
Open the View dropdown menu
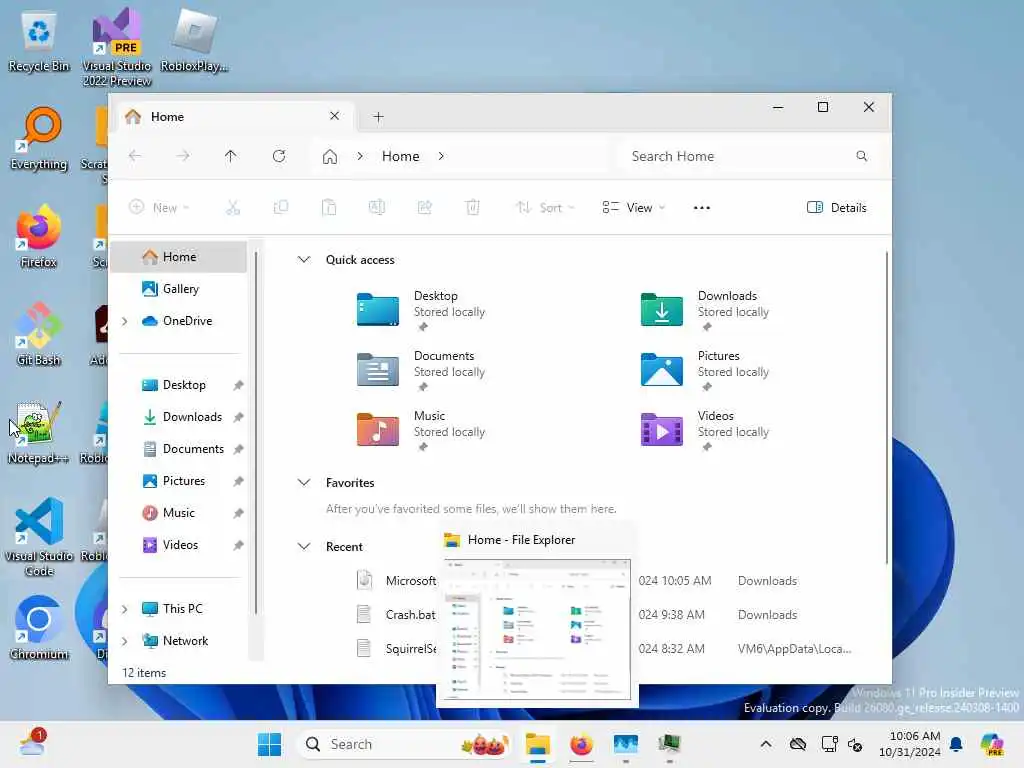633,208
